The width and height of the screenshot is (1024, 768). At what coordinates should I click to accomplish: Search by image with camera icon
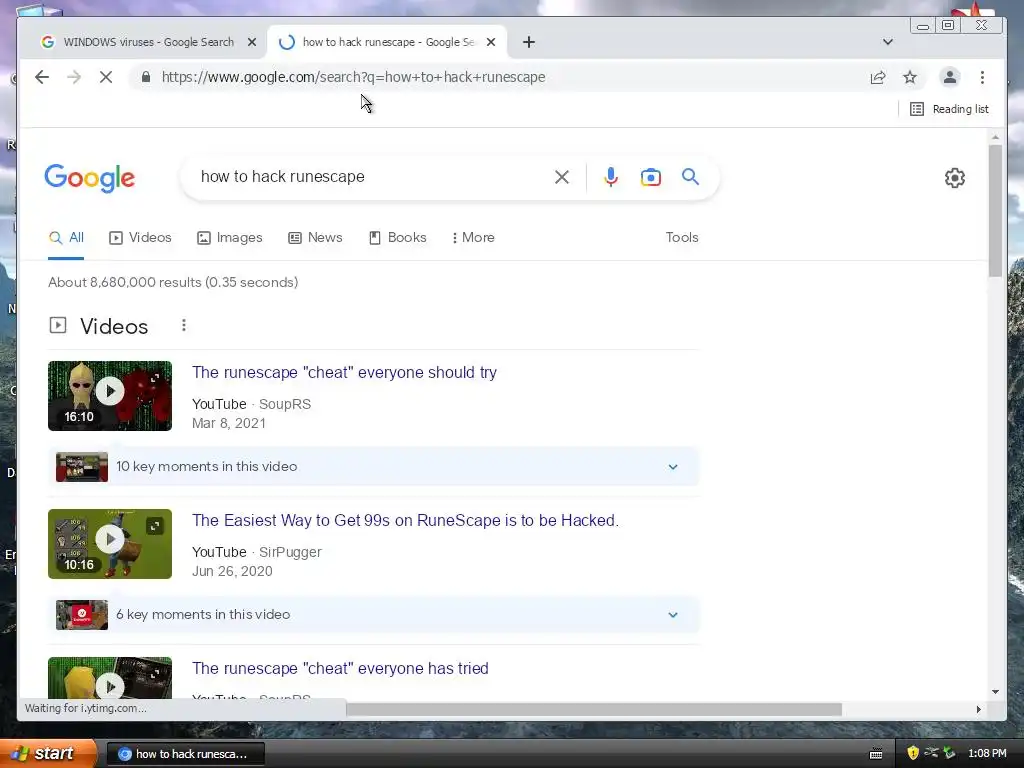point(650,177)
